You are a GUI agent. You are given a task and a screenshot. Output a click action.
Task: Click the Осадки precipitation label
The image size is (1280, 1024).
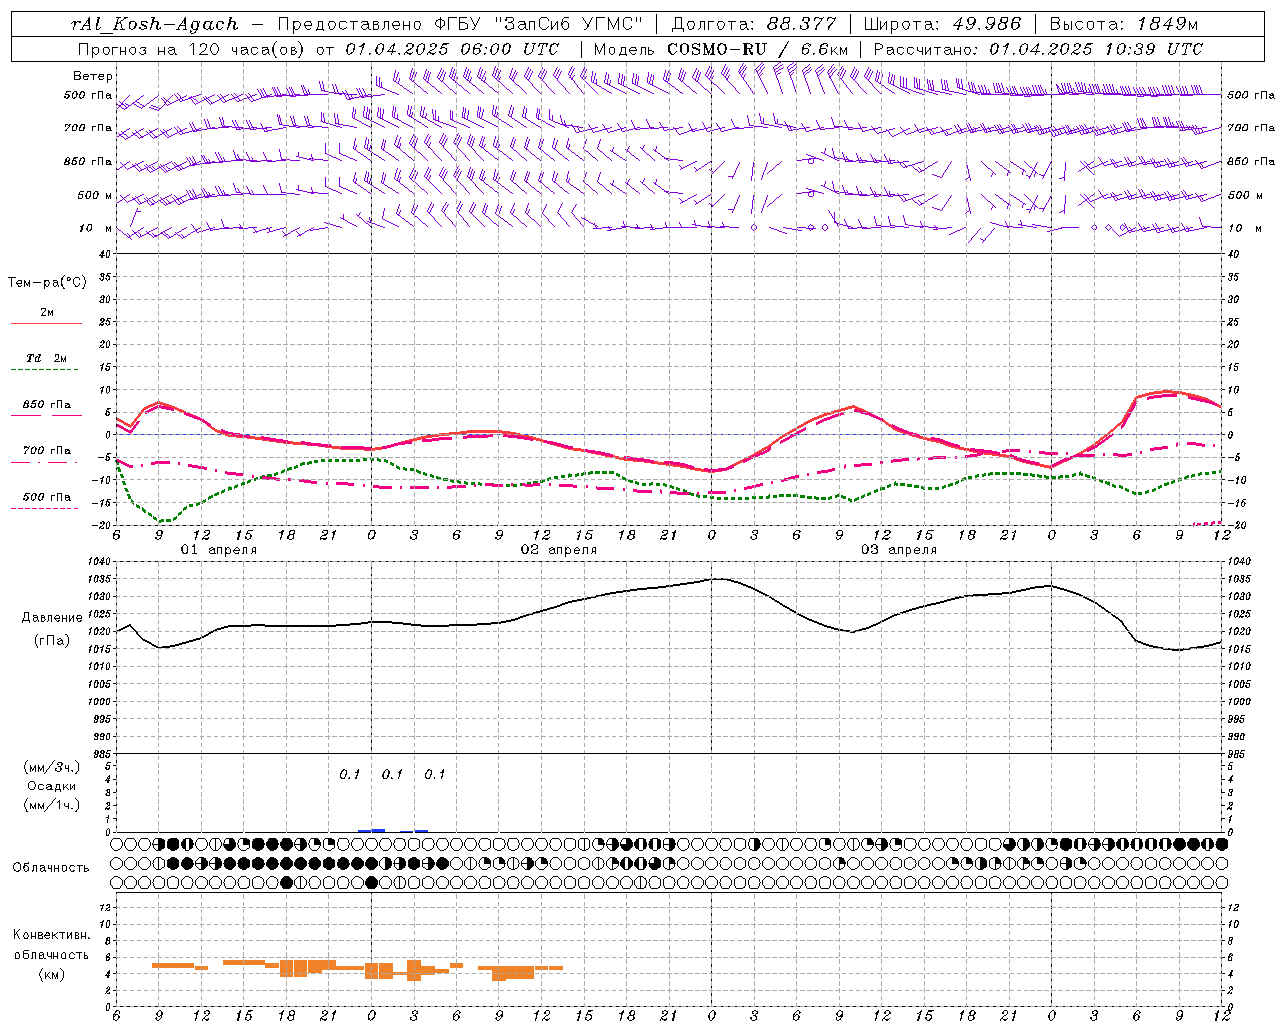(52, 786)
